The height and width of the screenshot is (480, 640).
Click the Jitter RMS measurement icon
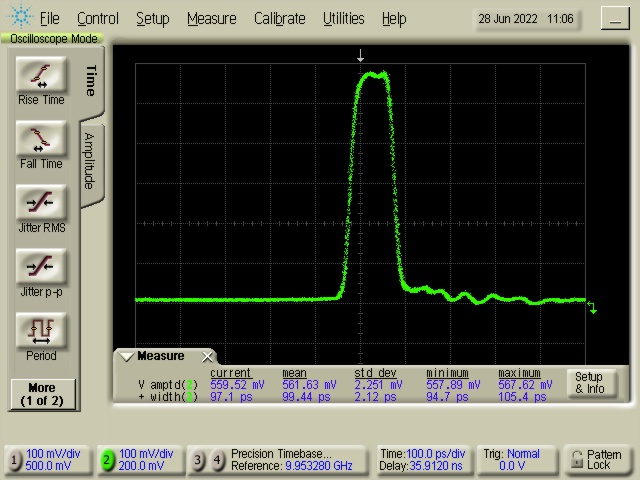41,204
